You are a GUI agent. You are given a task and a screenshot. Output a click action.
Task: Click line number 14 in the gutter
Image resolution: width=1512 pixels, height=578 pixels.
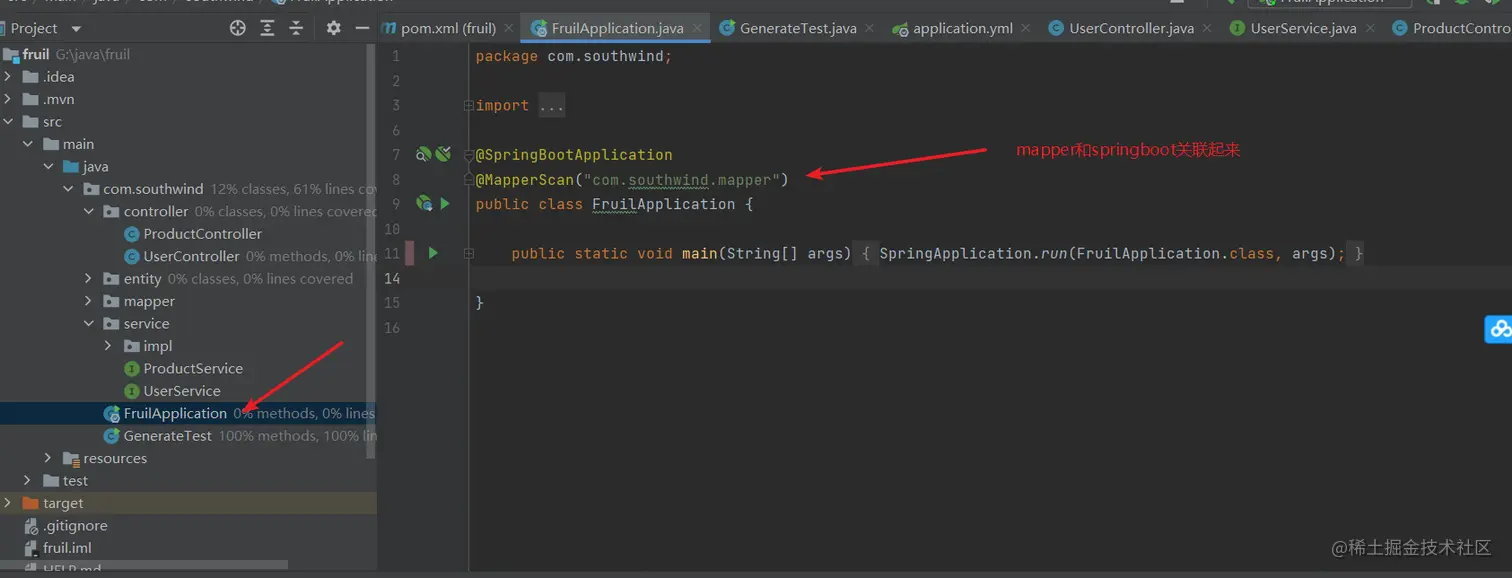(391, 278)
